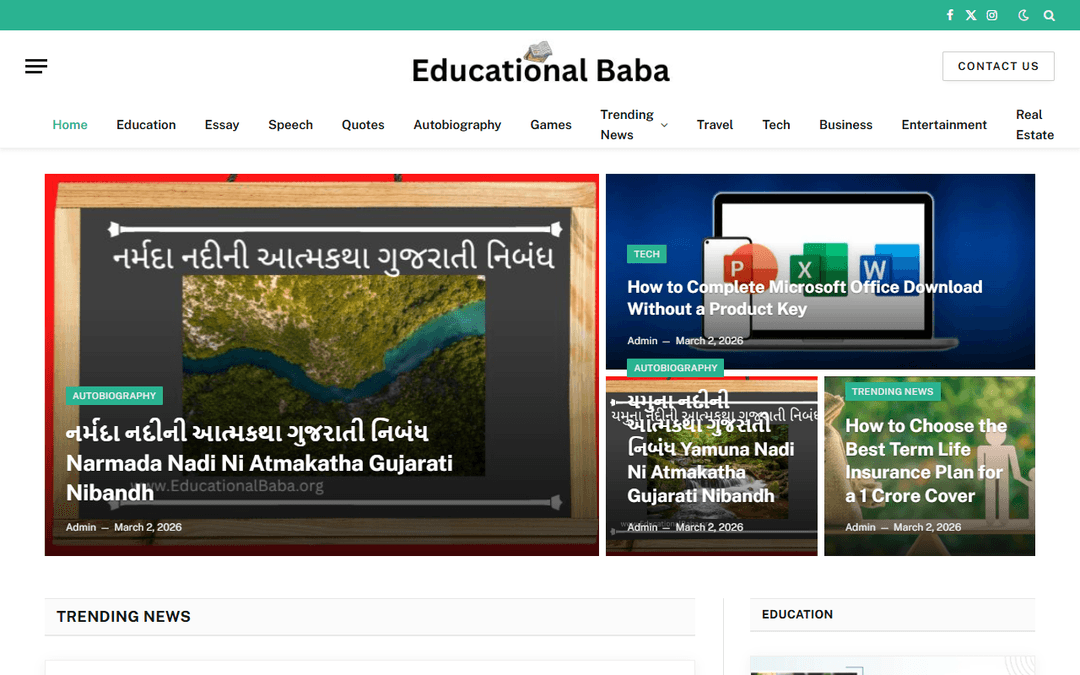This screenshot has width=1080, height=675.
Task: Click Admin author under insurance article
Action: click(860, 527)
